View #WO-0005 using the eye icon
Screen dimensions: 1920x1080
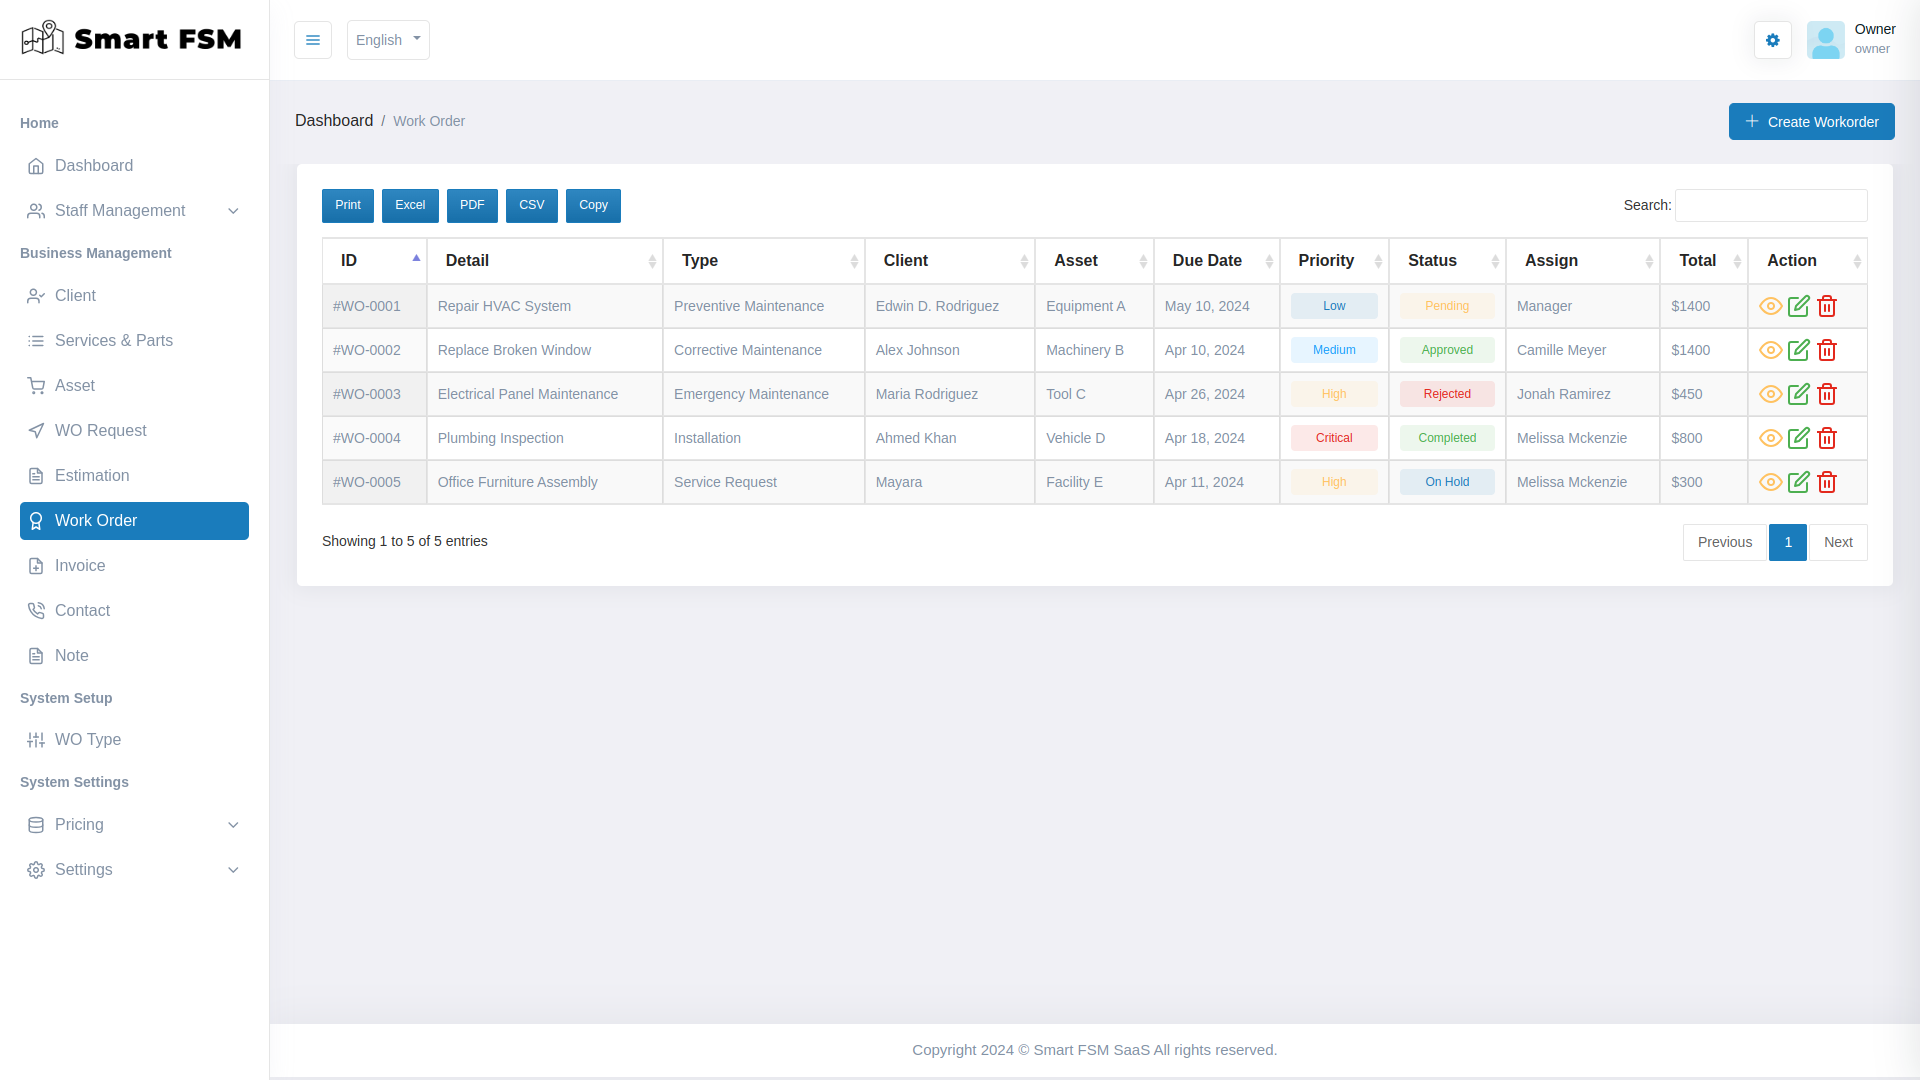point(1770,482)
